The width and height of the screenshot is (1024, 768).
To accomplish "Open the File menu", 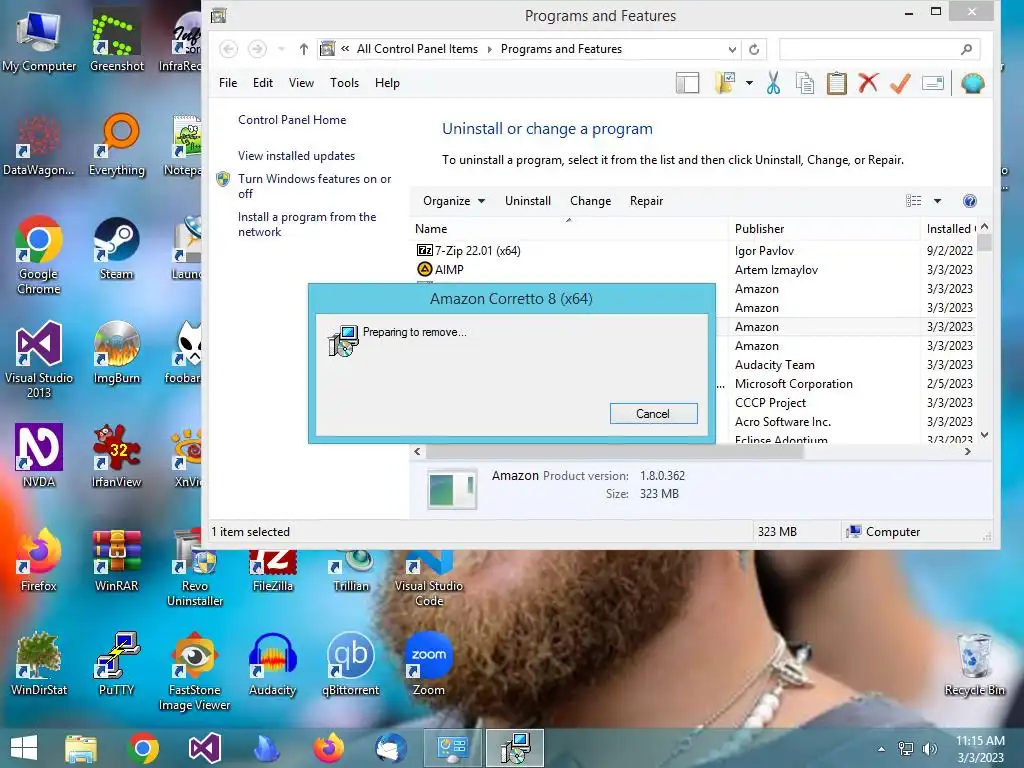I will point(228,83).
